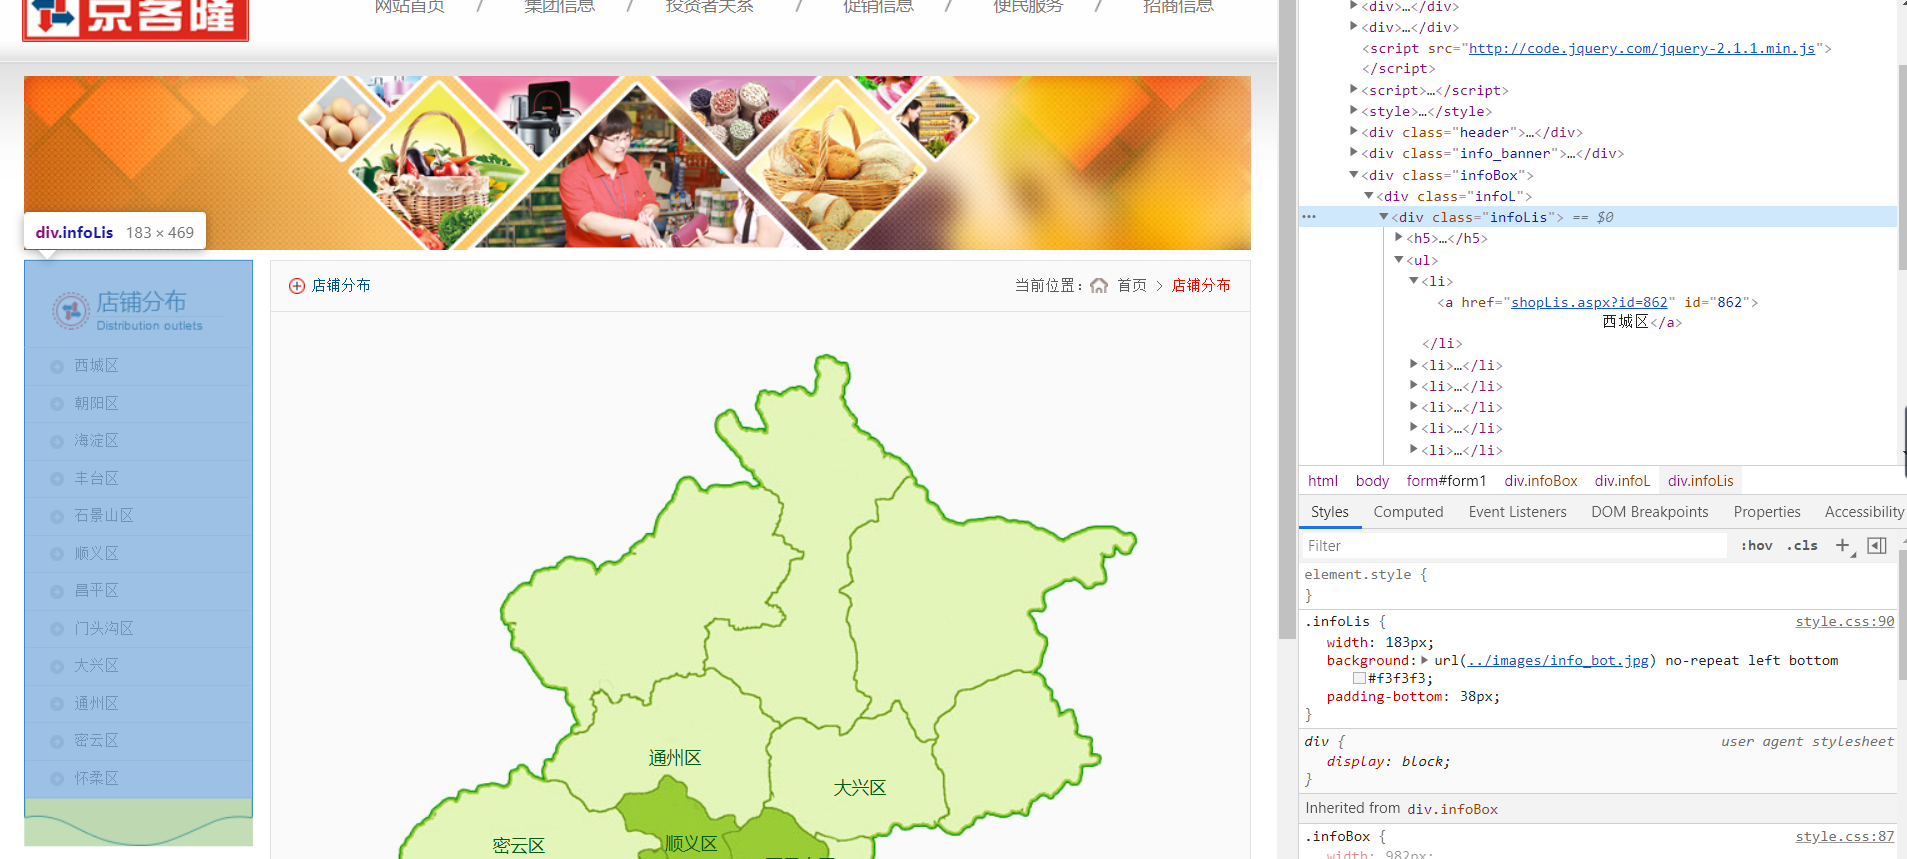Viewport: 1907px width, 859px height.
Task: Collapse the ul element node
Action: 1399,260
